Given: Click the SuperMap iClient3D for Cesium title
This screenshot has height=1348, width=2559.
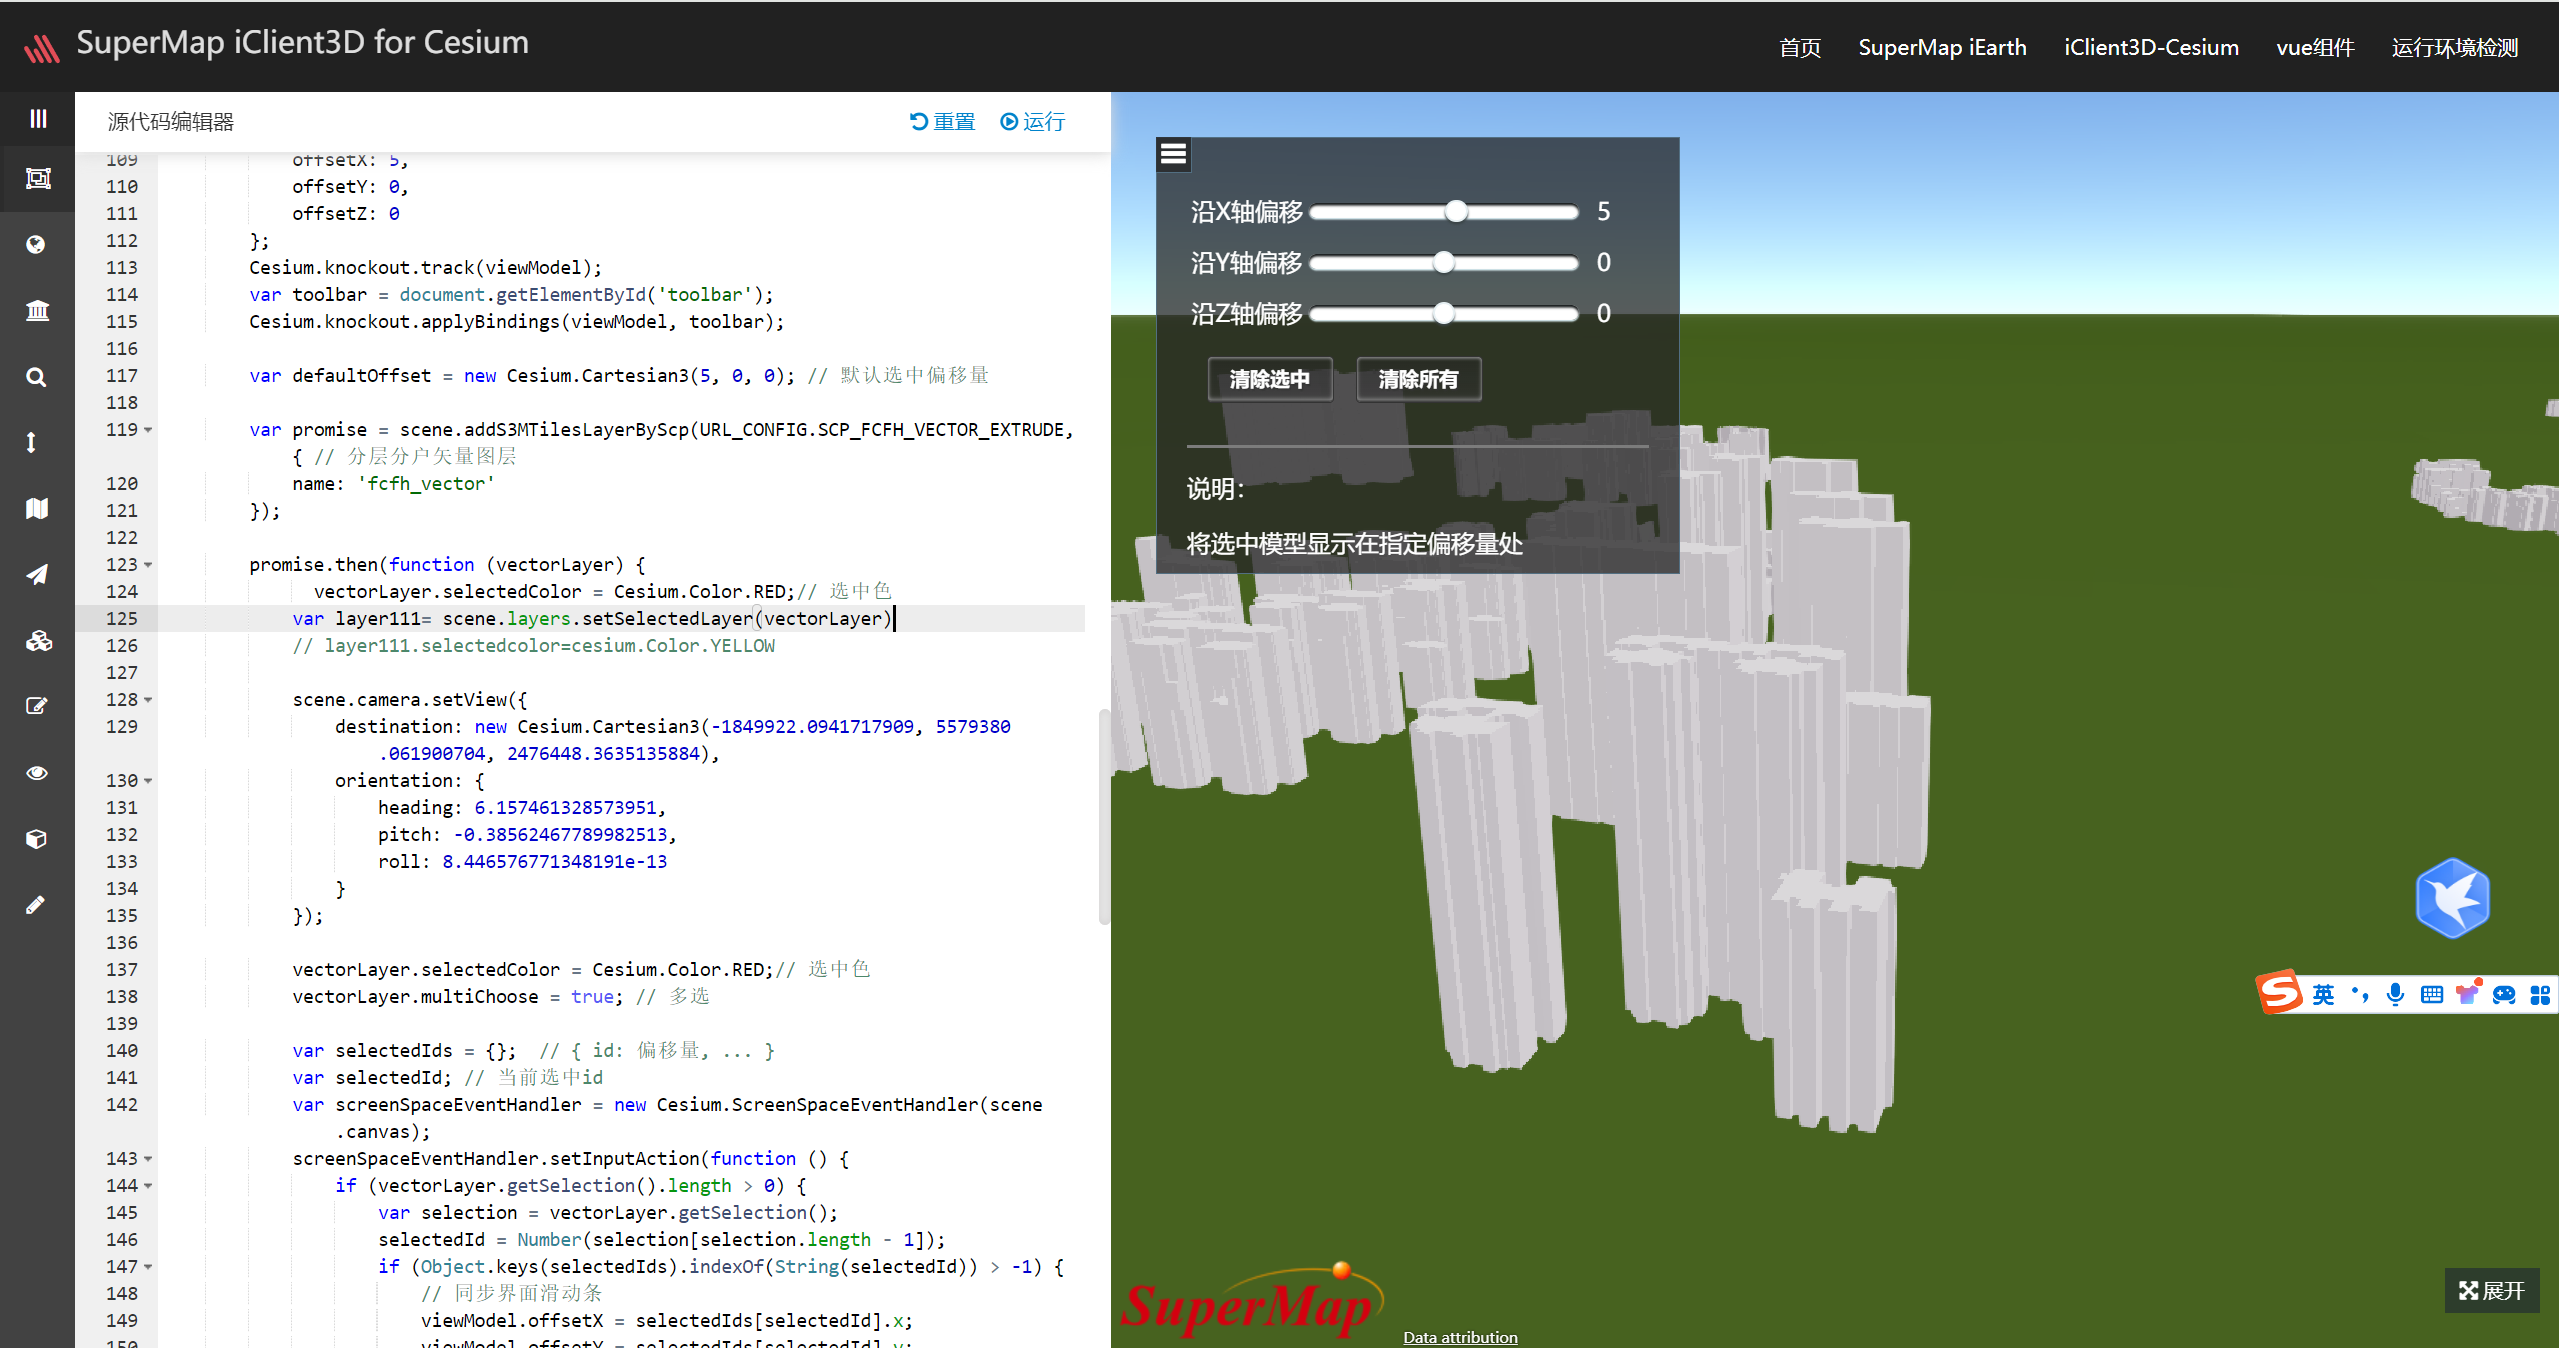Looking at the screenshot, I should 302,43.
